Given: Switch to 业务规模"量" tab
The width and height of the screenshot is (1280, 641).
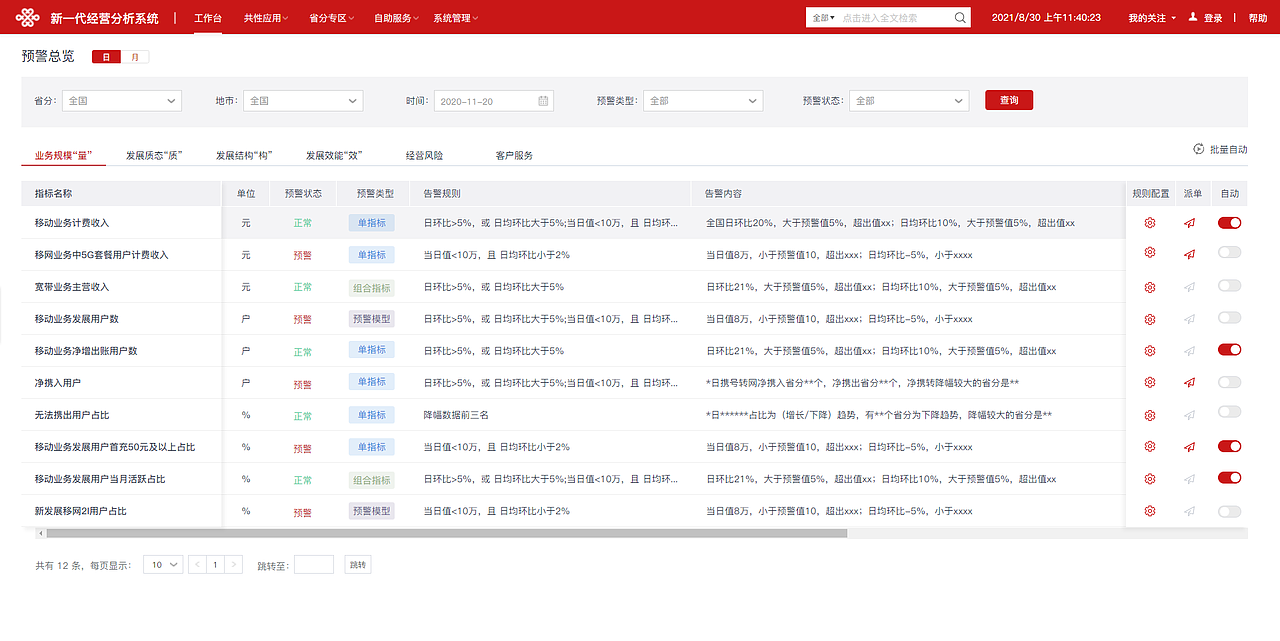Looking at the screenshot, I should coord(63,155).
